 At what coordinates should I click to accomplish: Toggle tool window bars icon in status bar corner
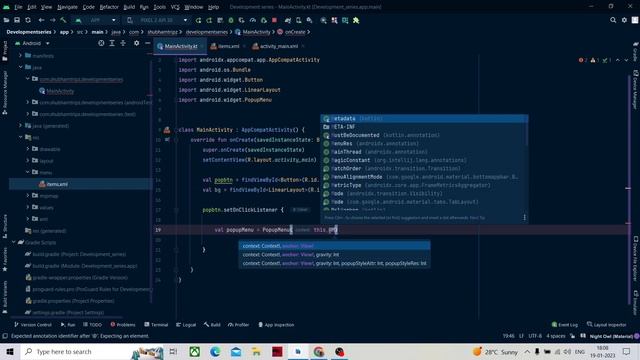tap(5, 336)
